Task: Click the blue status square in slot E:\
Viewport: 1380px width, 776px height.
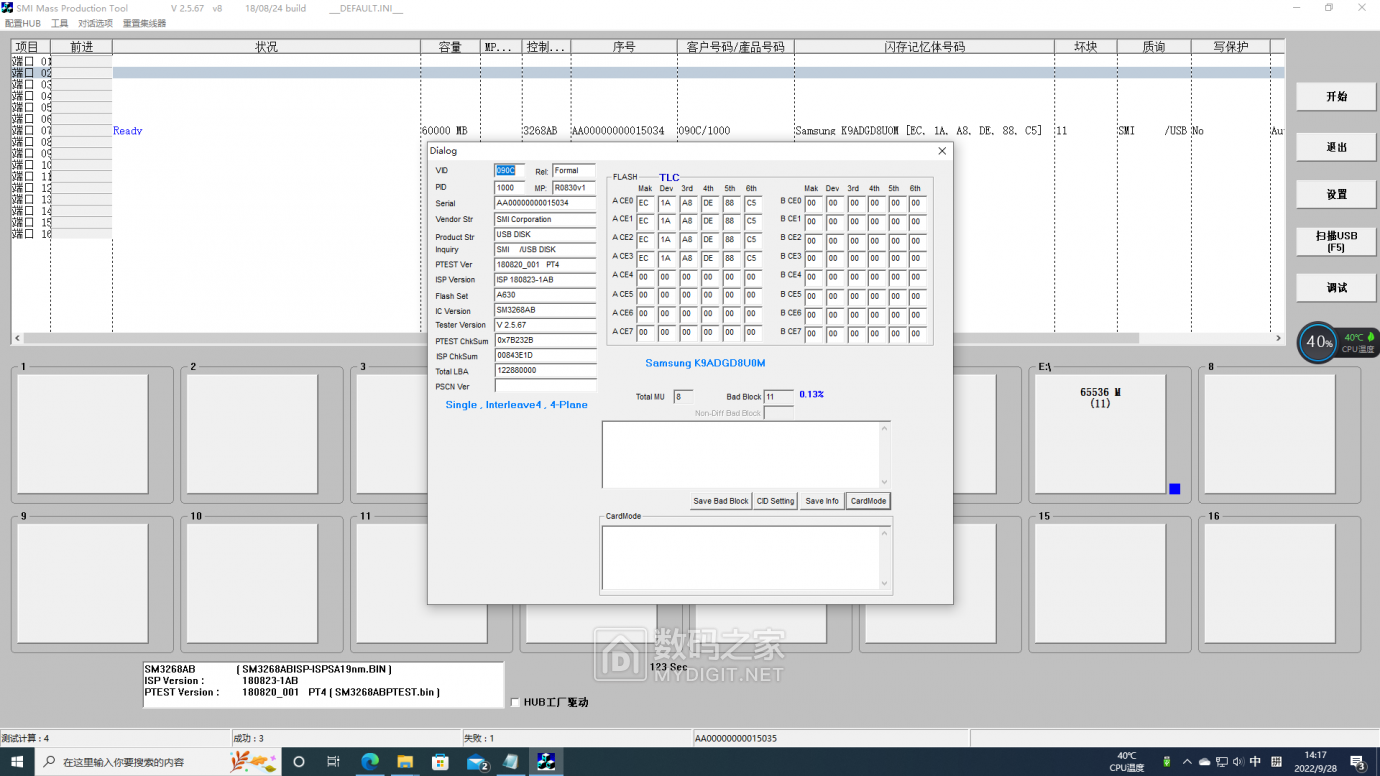Action: (x=1175, y=489)
